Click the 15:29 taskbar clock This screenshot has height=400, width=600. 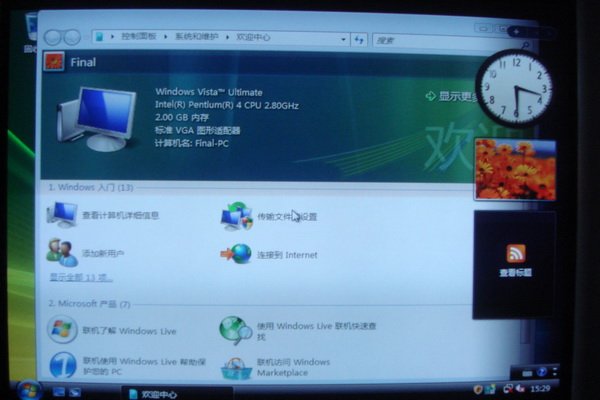click(x=540, y=389)
